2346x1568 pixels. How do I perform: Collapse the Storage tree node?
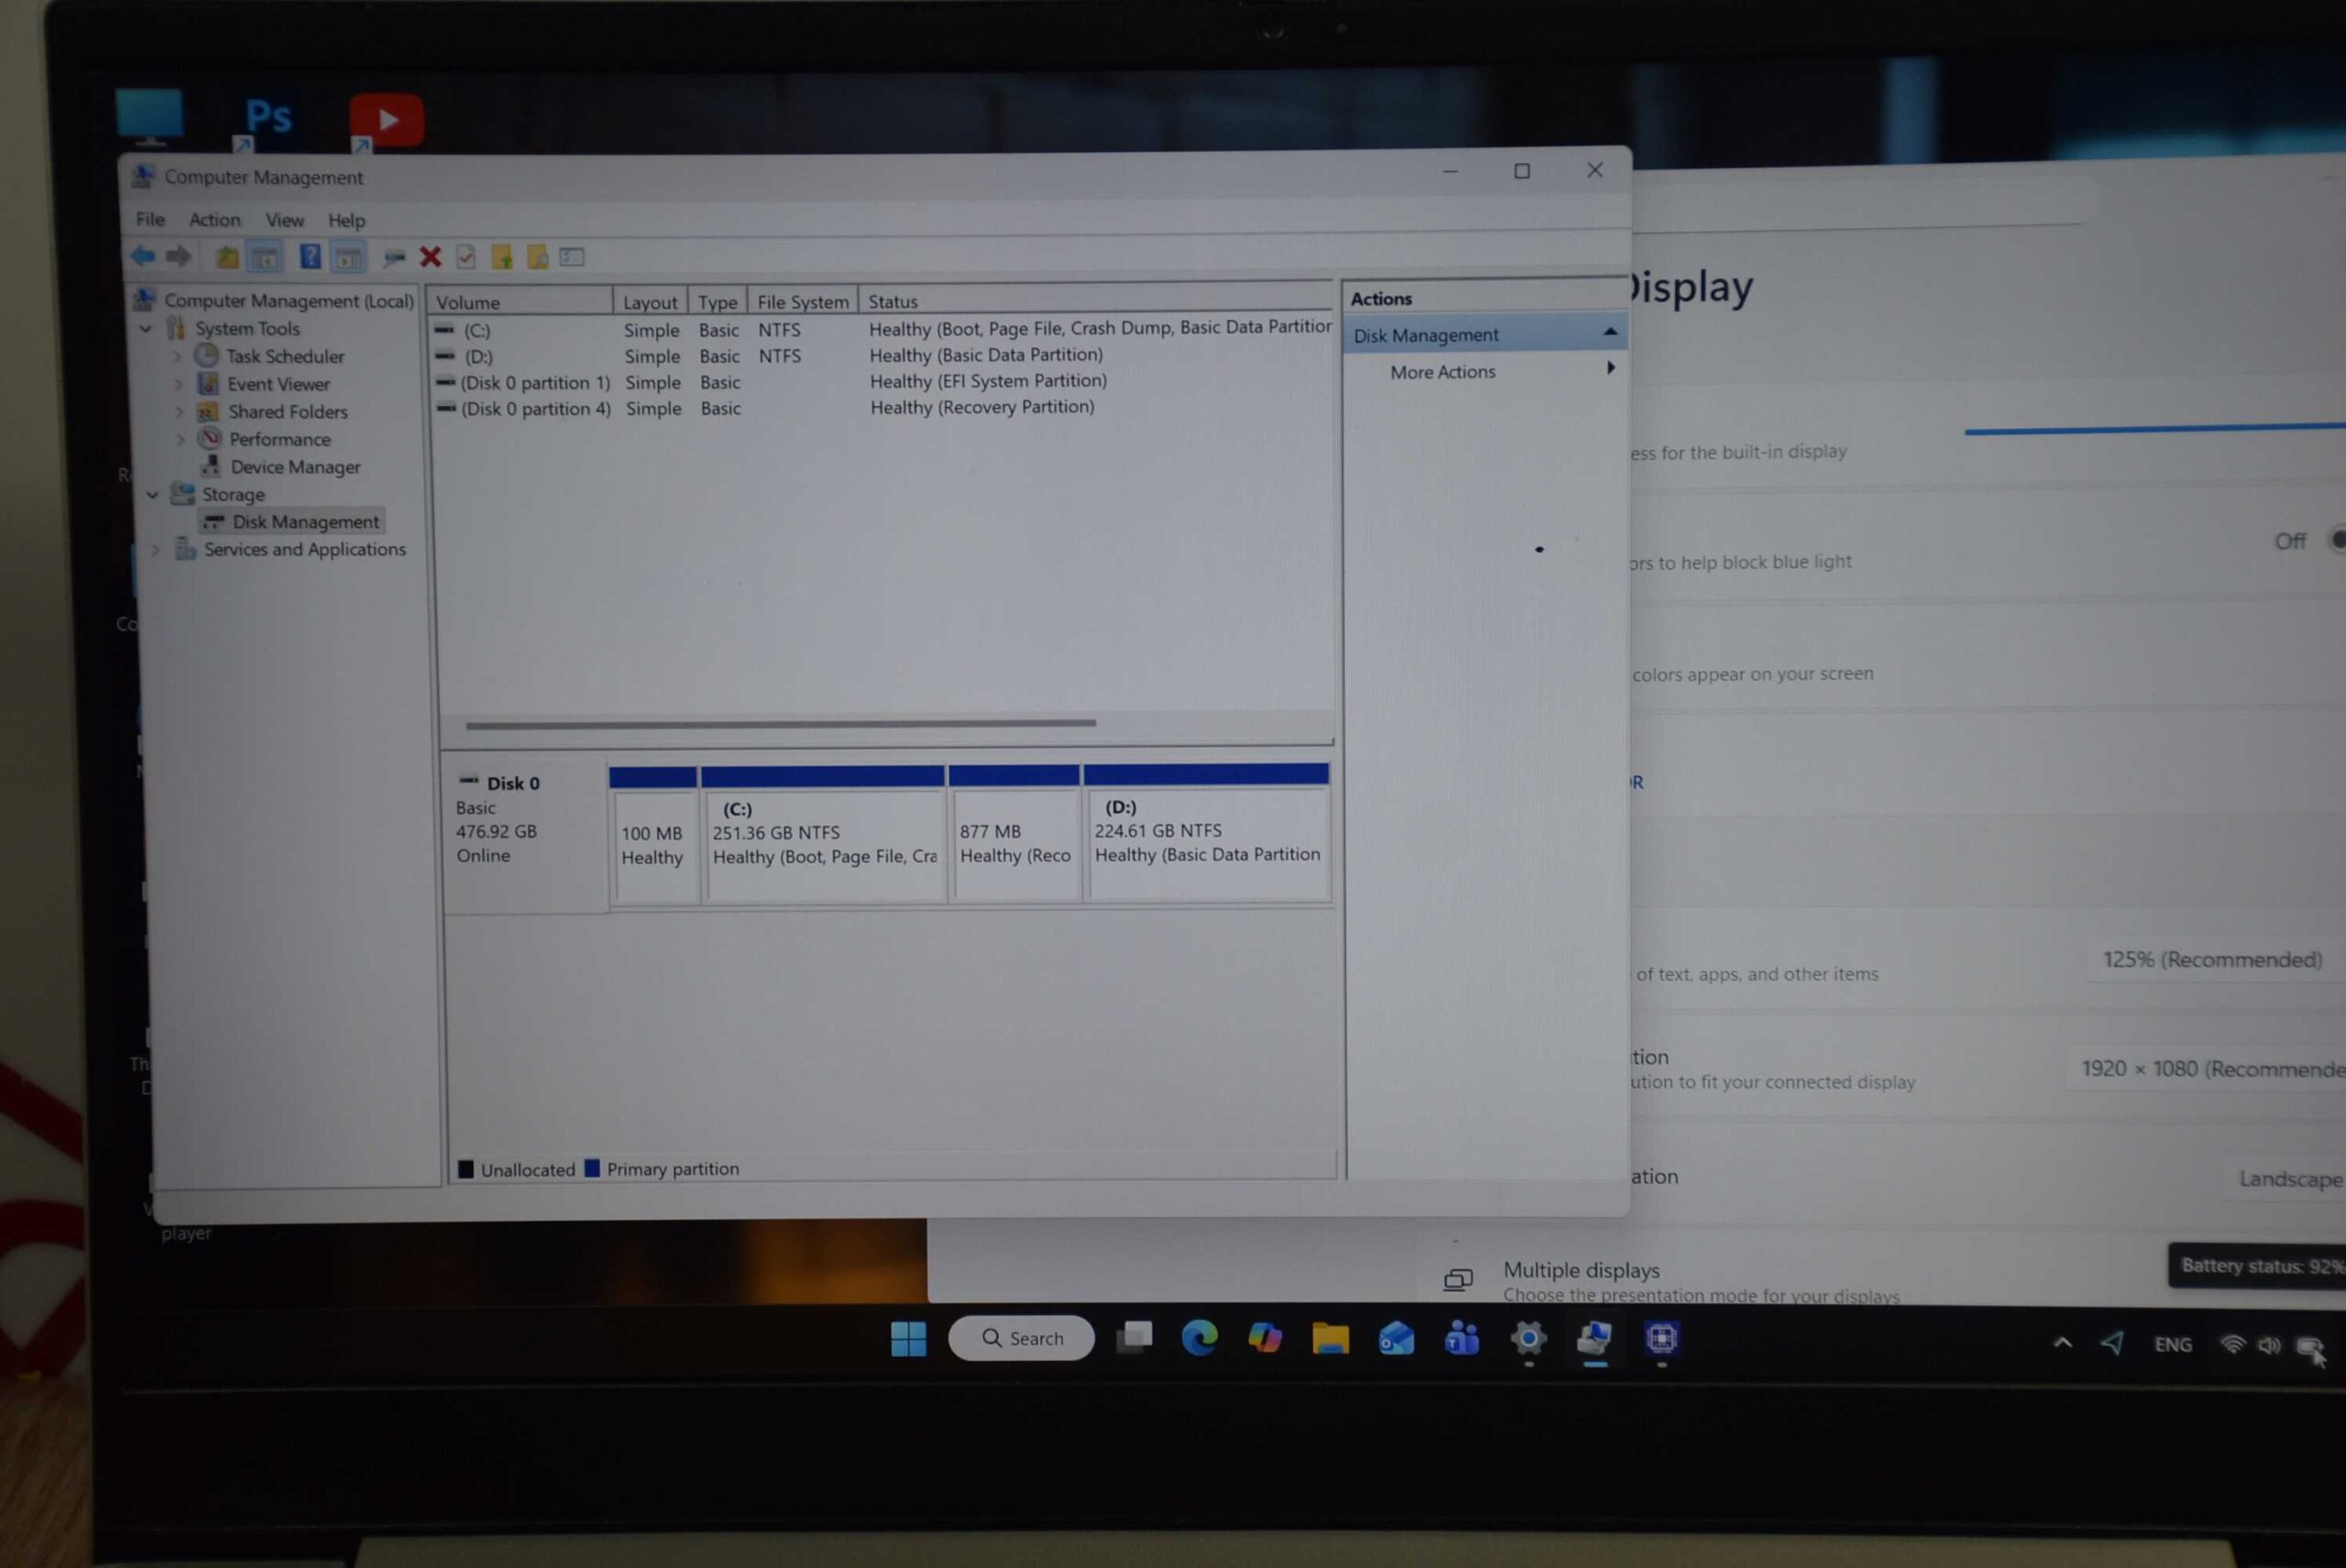(153, 495)
